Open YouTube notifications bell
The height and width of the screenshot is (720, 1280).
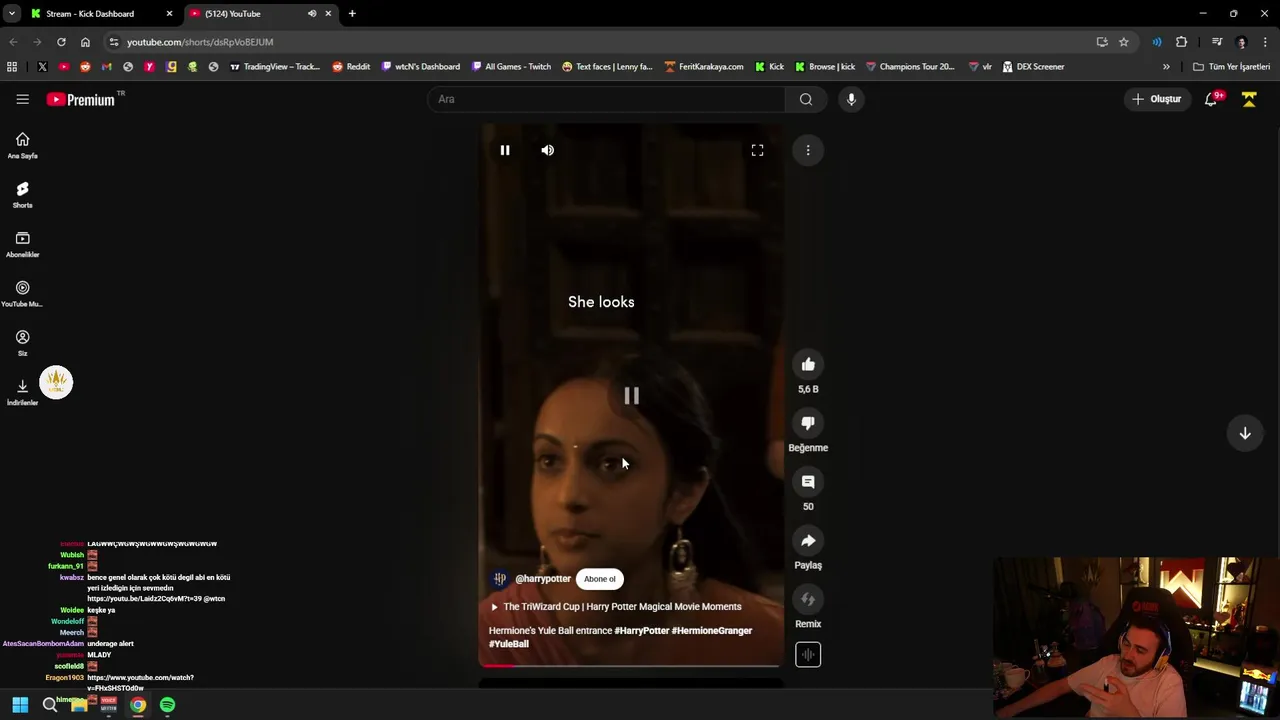pos(1211,99)
